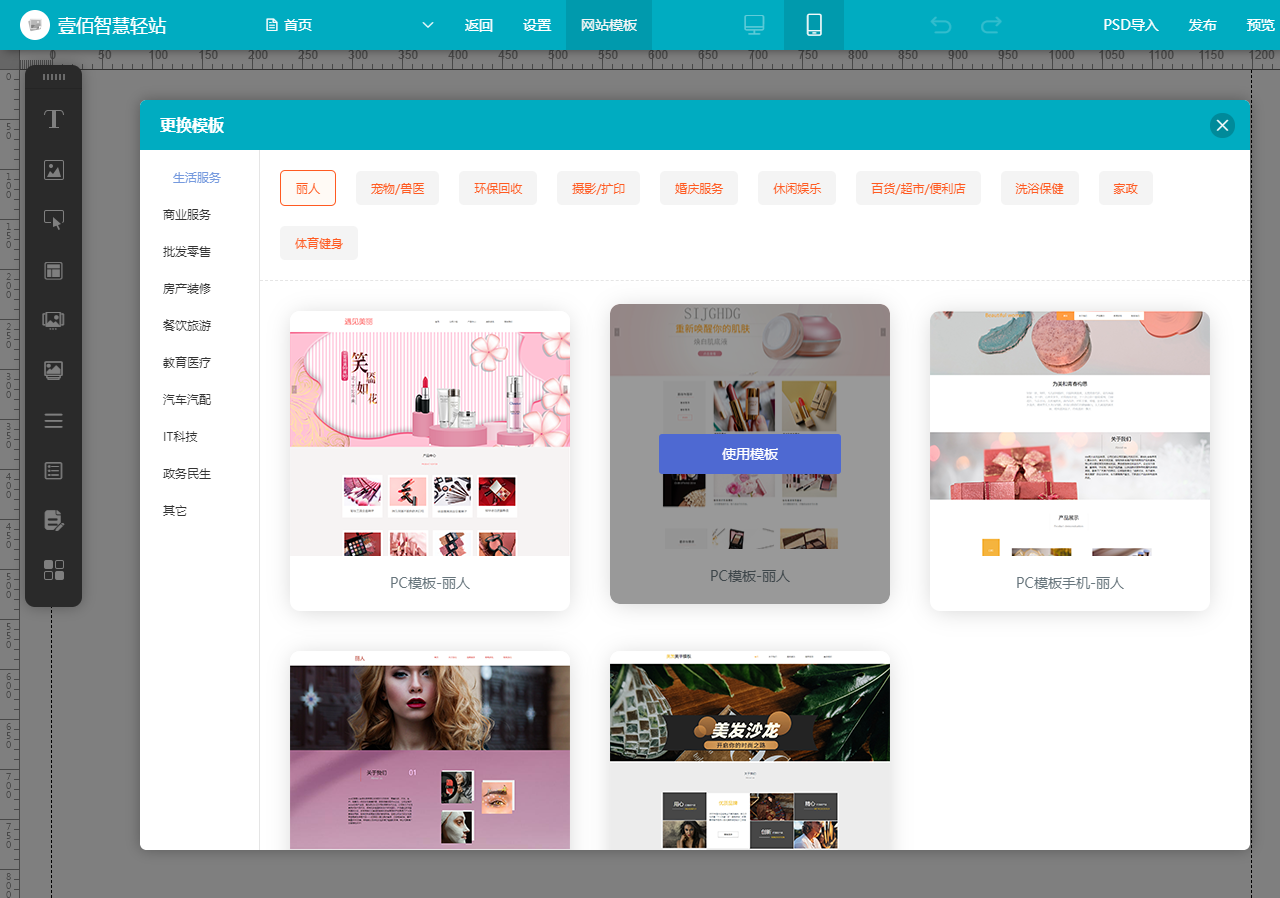
Task: Filter by 家政 tag
Action: click(1126, 188)
